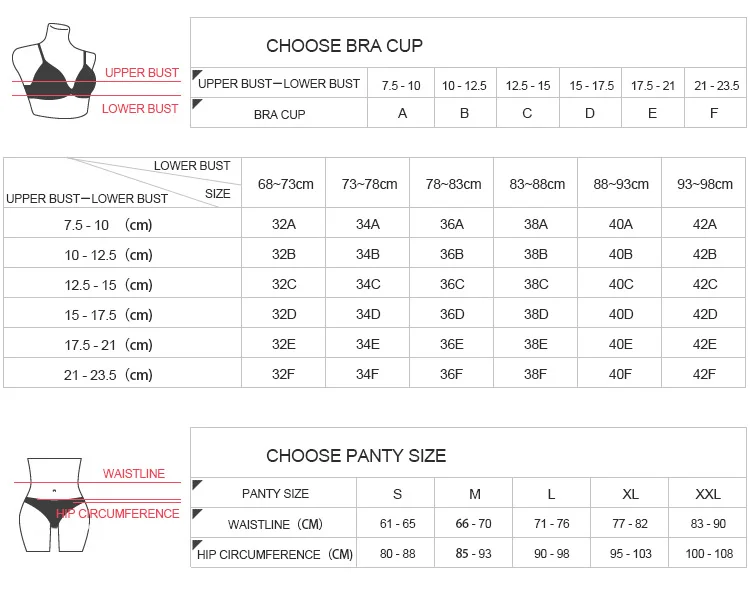Select the 68~73cm lower bust column
This screenshot has height=600, width=750.
coord(285,184)
